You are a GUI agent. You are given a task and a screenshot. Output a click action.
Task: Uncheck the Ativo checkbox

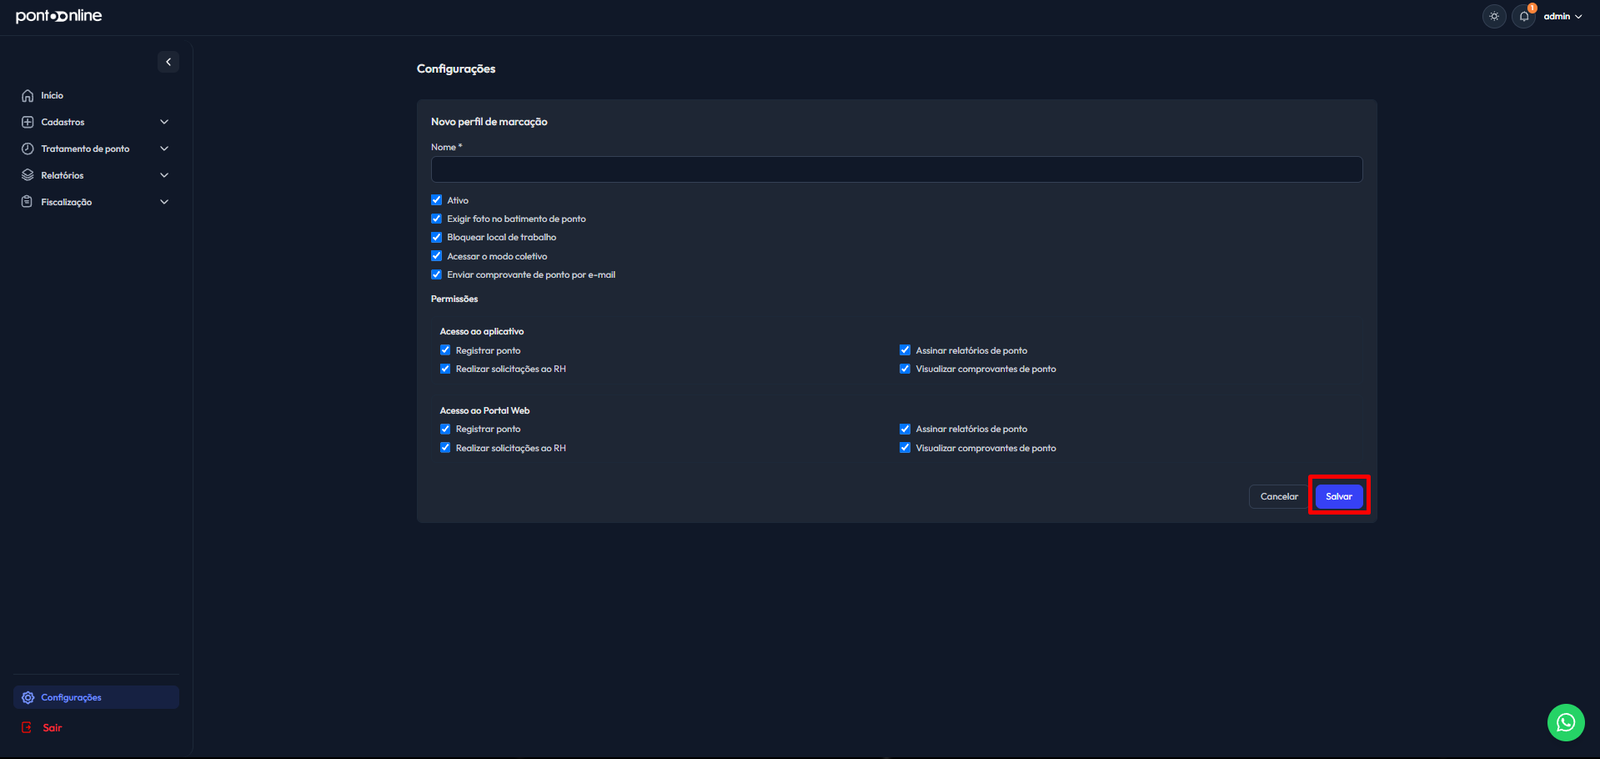pyautogui.click(x=436, y=200)
